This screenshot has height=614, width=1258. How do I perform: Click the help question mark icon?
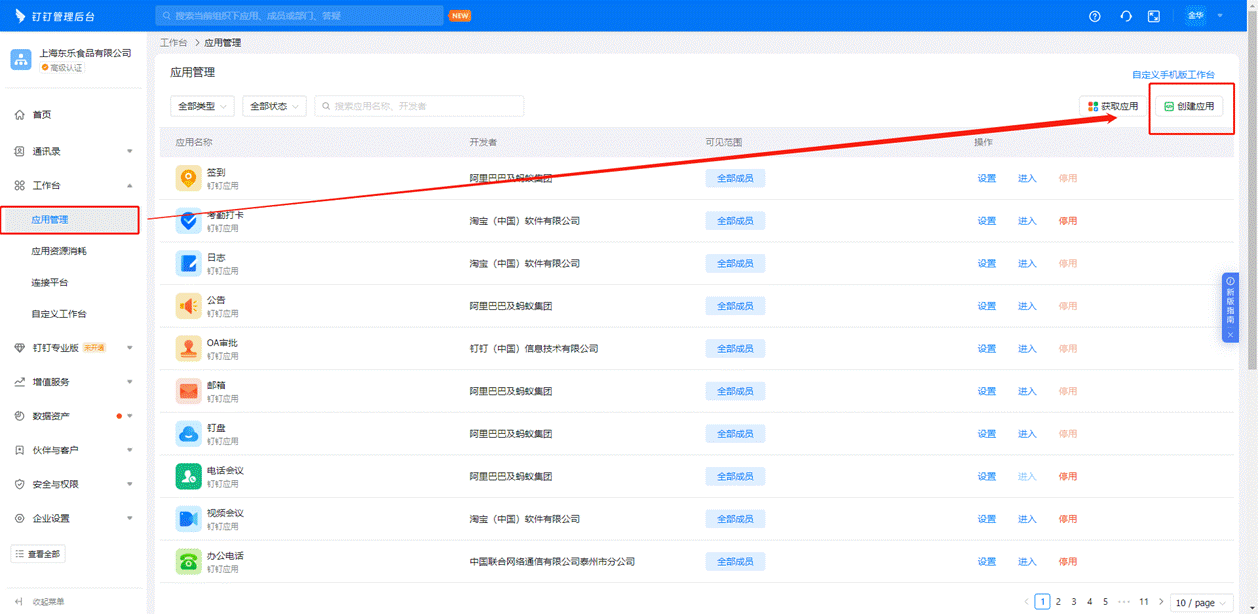point(1095,16)
